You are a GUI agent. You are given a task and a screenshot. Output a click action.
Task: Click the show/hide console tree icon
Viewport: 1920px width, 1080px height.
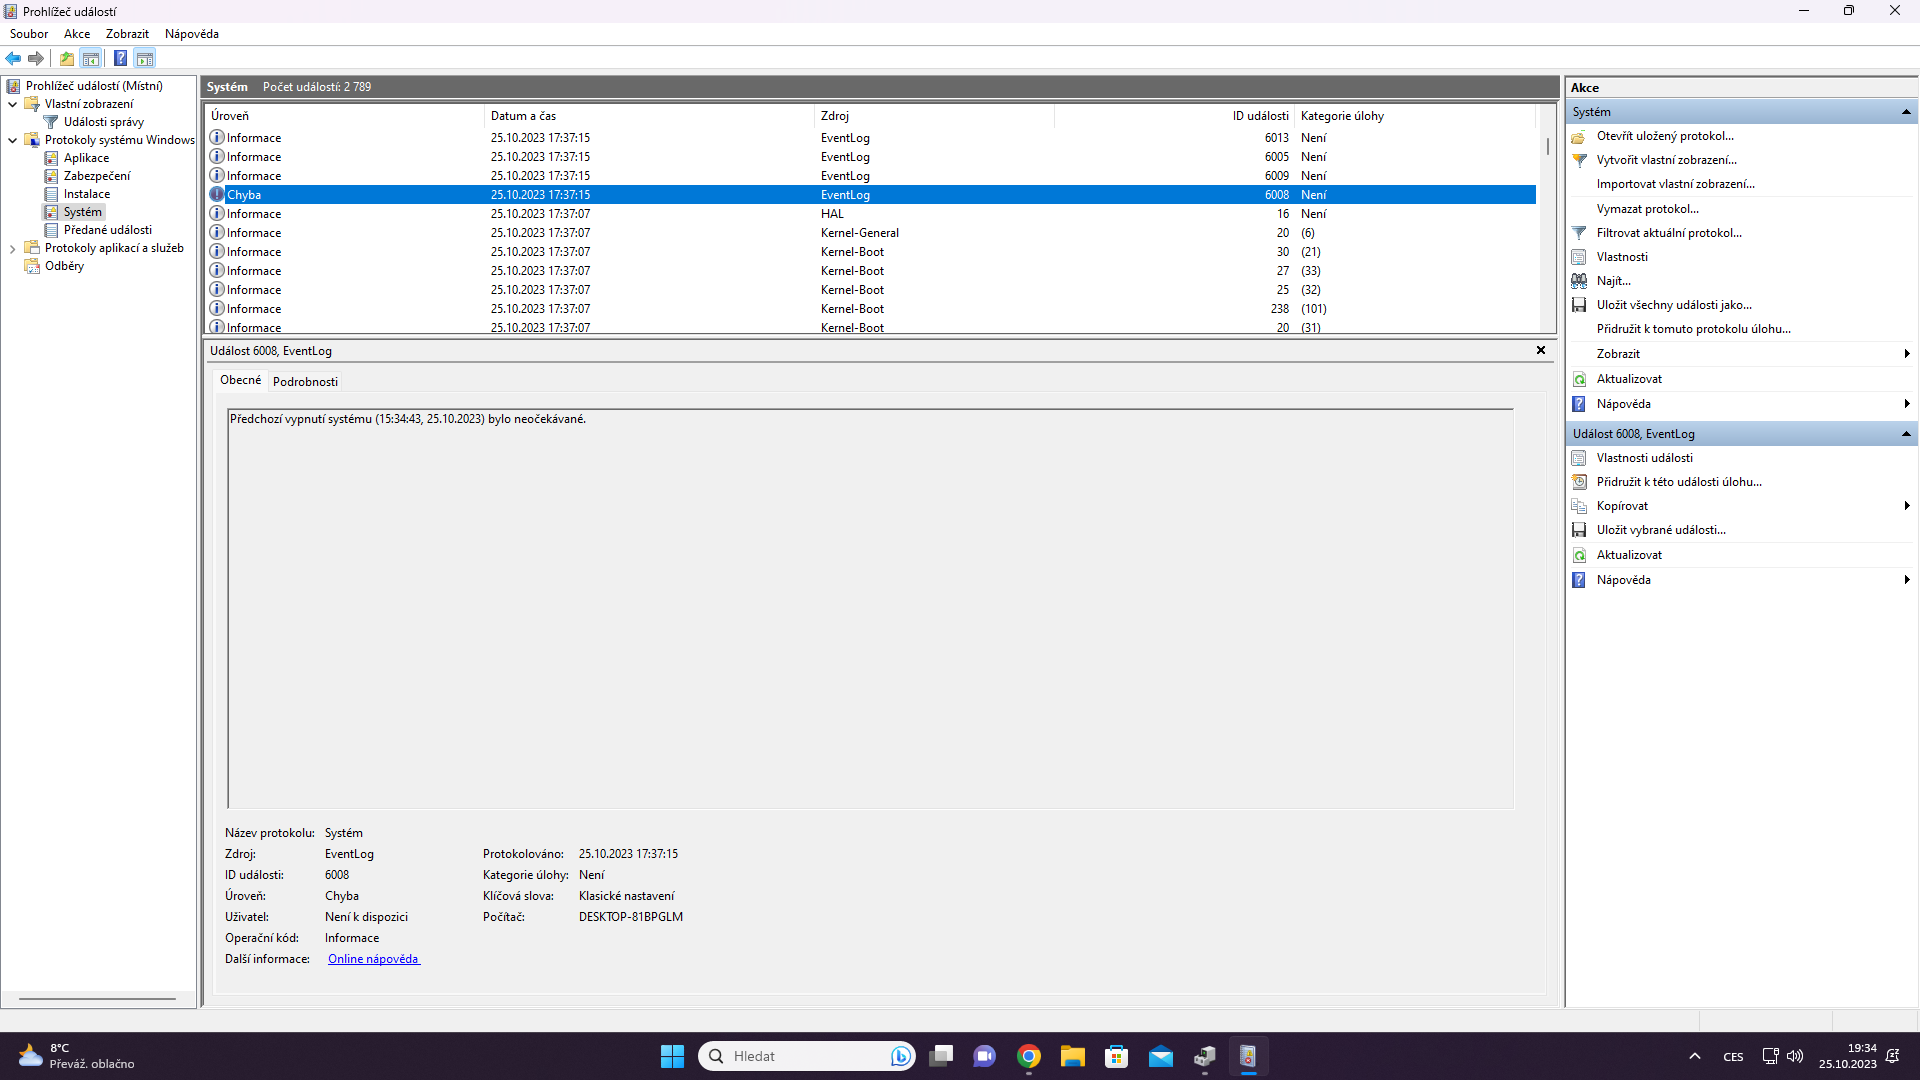pos(91,58)
